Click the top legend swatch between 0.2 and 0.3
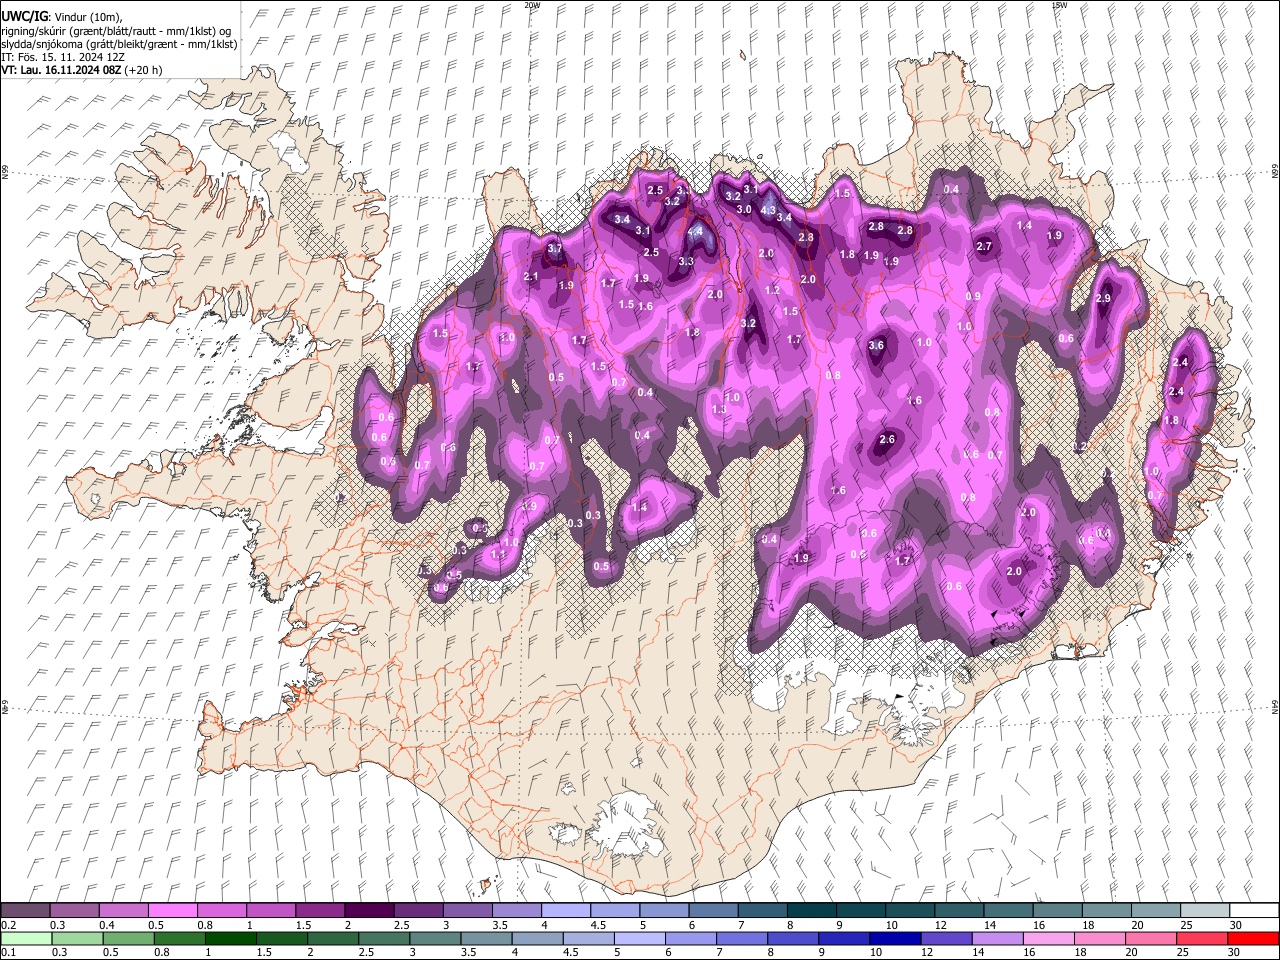 [25, 910]
